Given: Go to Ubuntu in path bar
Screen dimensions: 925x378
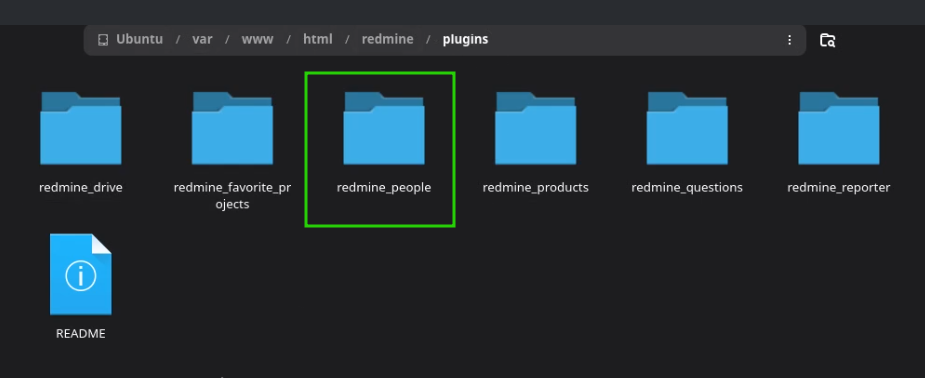Looking at the screenshot, I should click(139, 40).
